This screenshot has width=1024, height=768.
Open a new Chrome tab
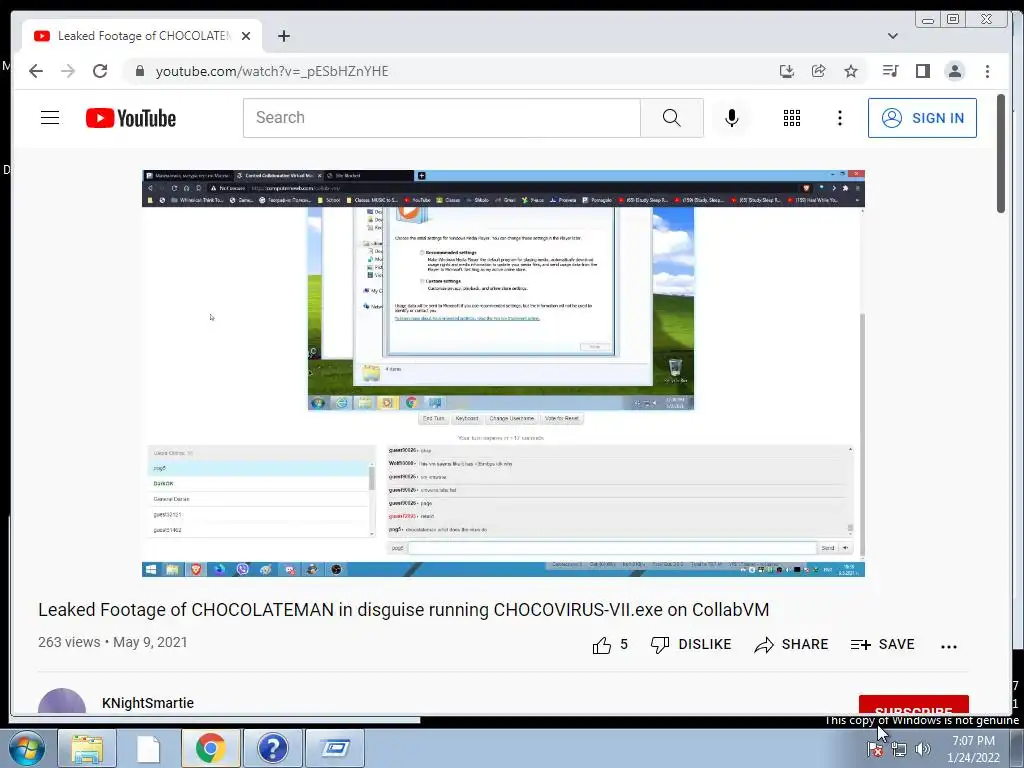pos(283,36)
